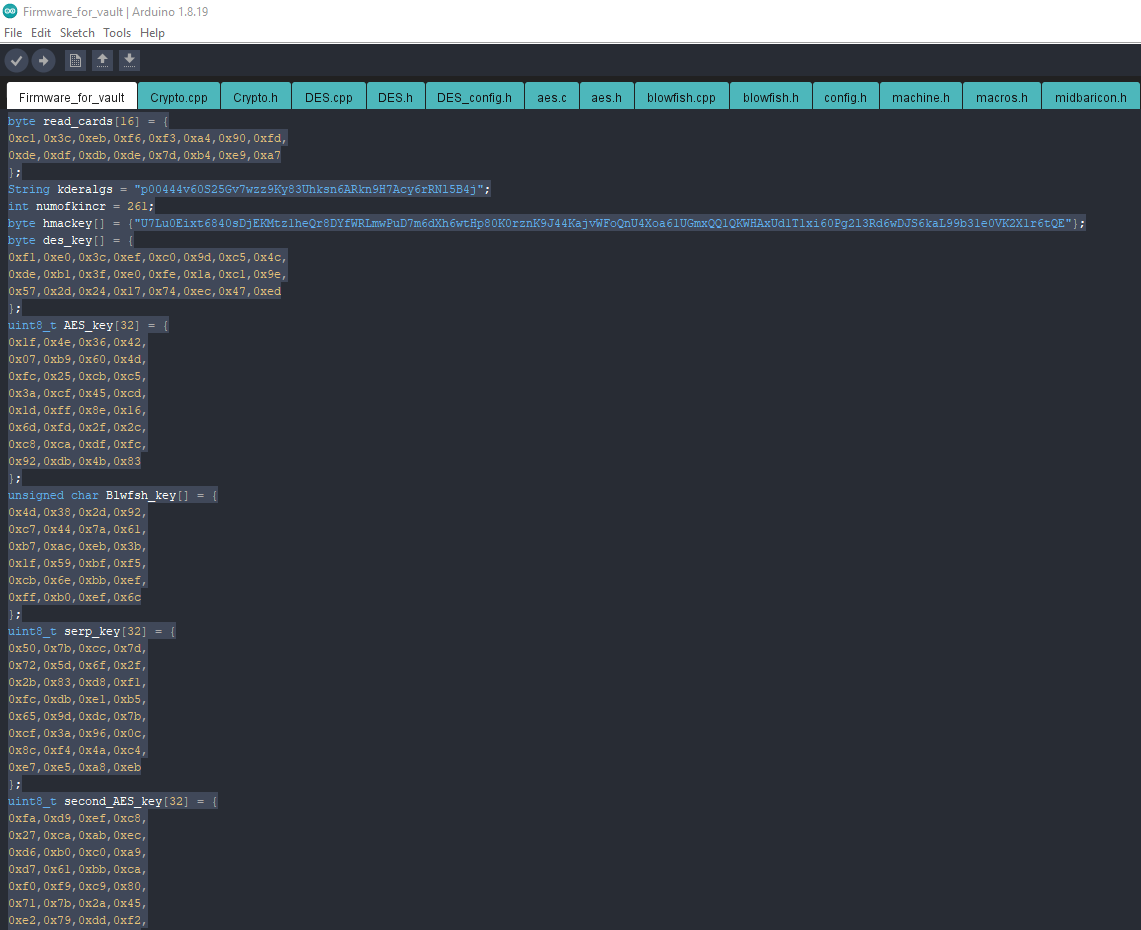Click the Arduino logo in title bar
The image size is (1141, 930).
tap(10, 11)
